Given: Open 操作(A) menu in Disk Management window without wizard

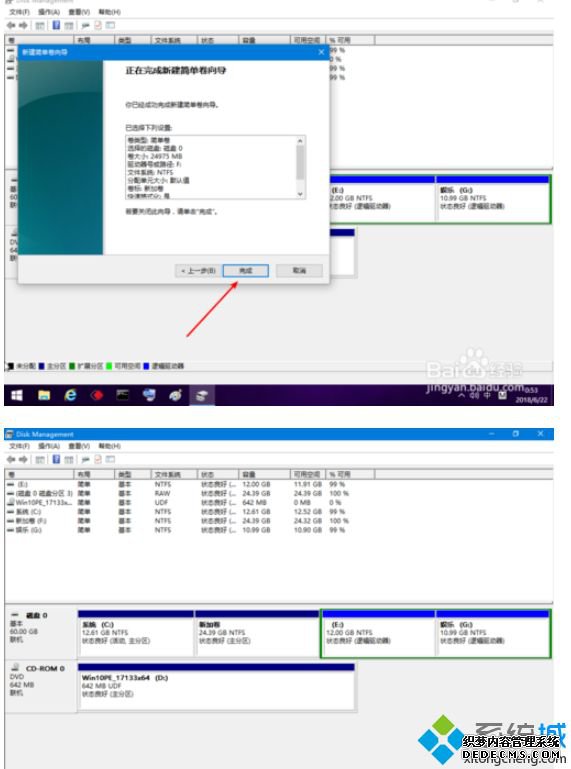Looking at the screenshot, I should [49, 446].
